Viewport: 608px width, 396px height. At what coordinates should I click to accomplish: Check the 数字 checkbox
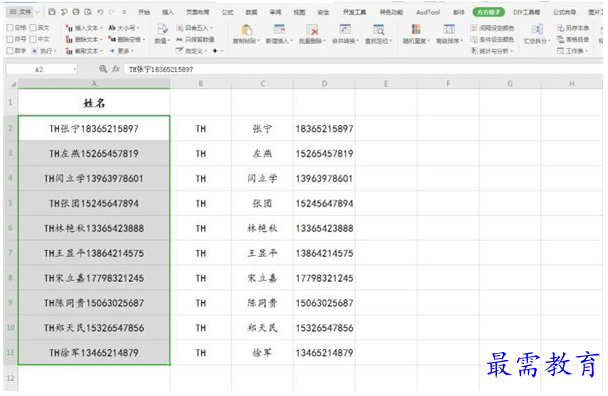click(10, 51)
